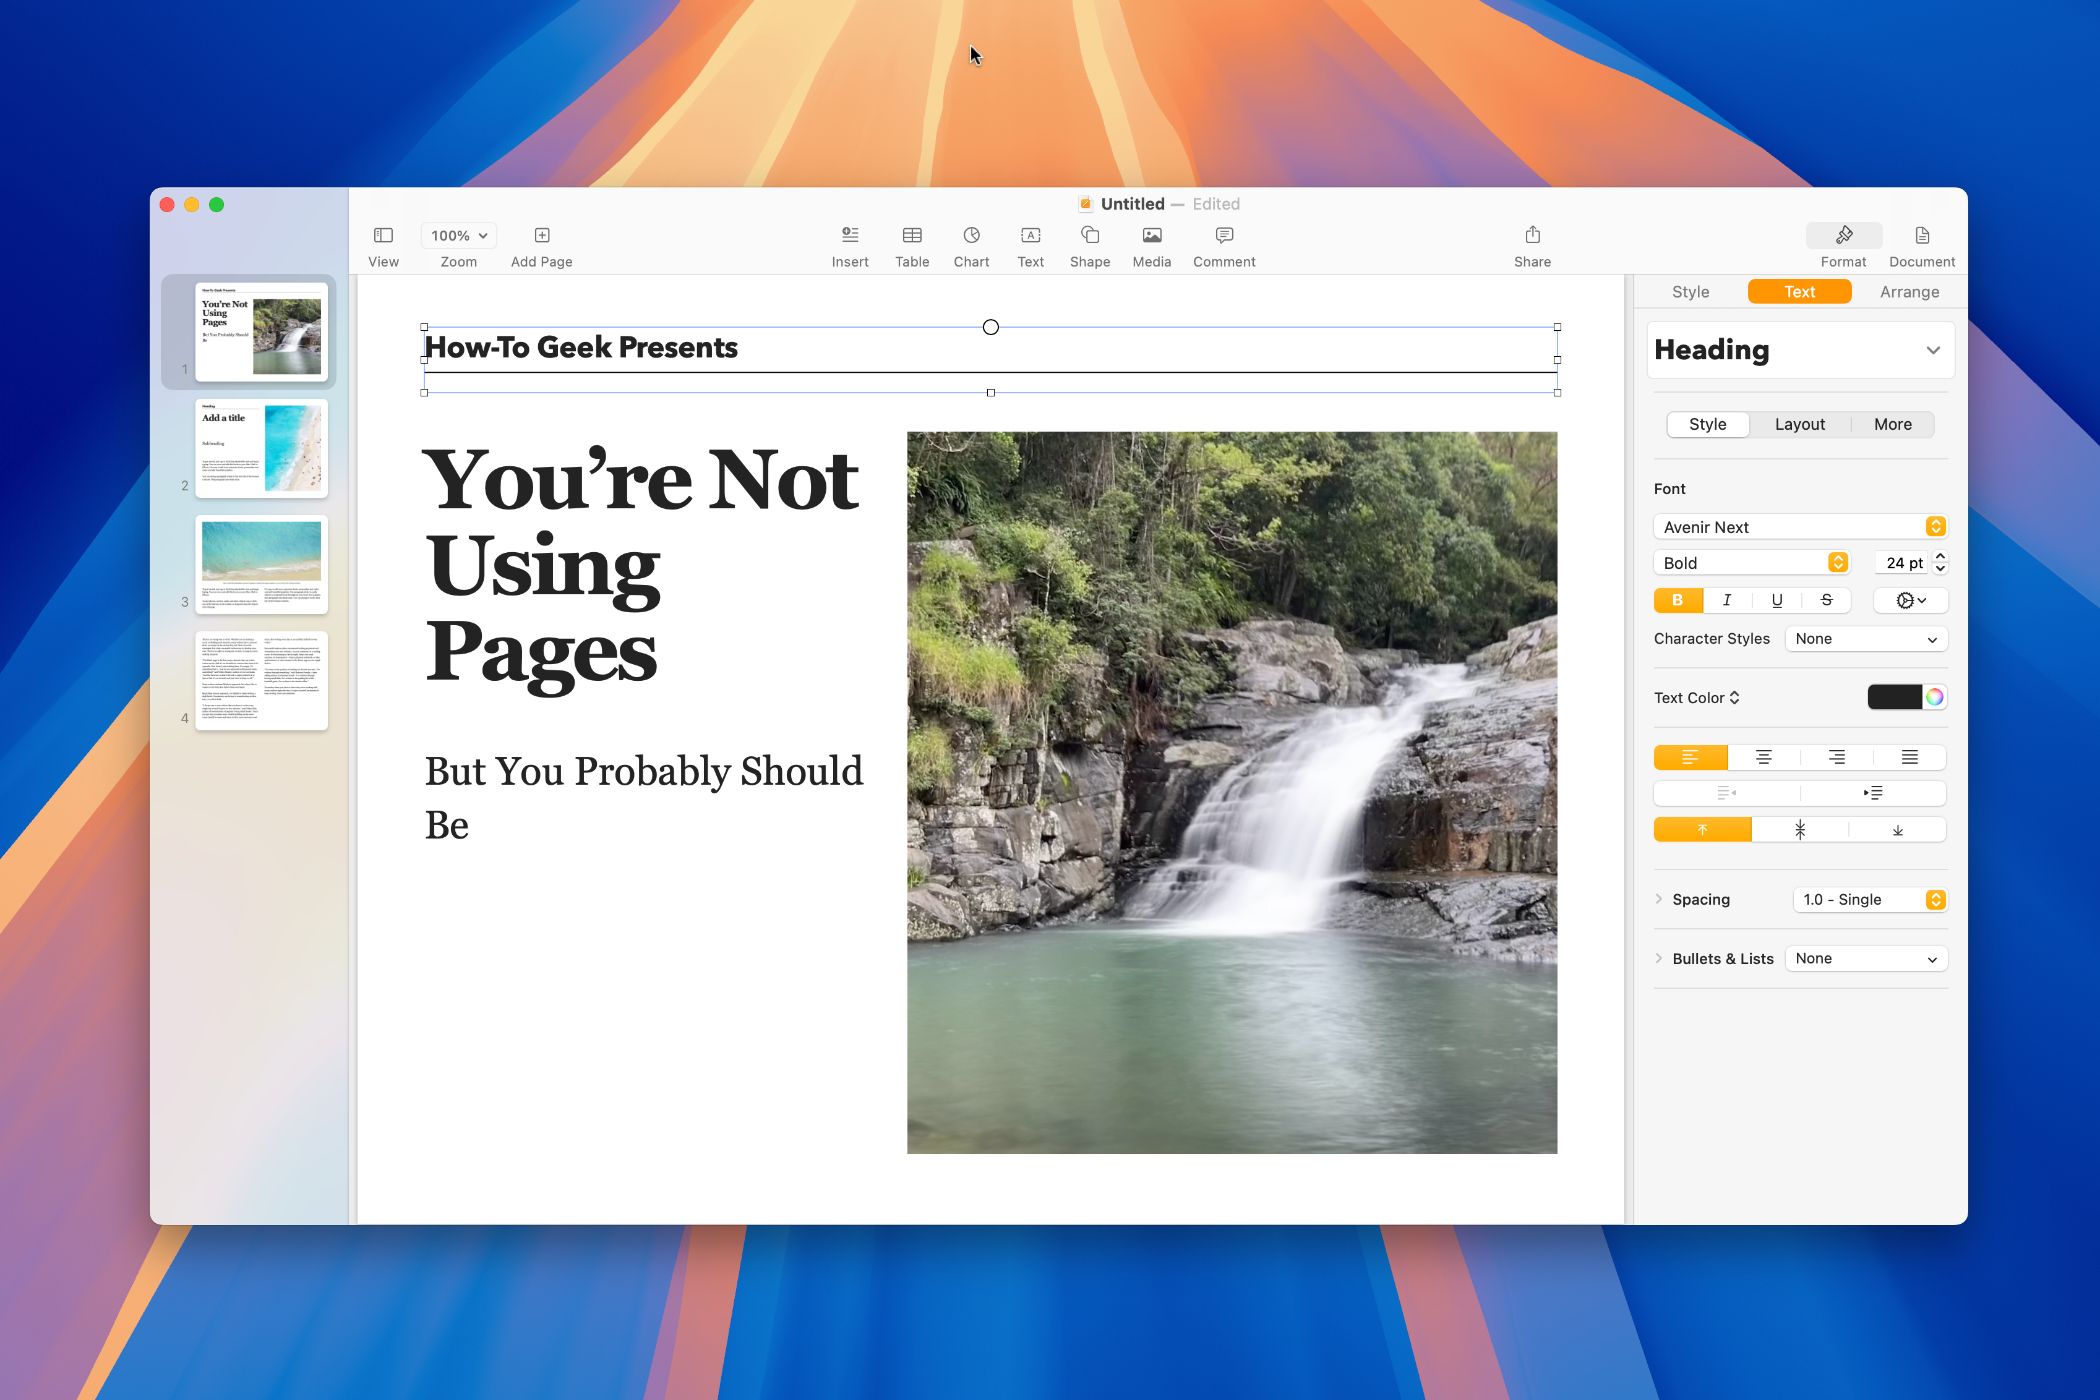Click the Comment insert icon

pos(1223,236)
